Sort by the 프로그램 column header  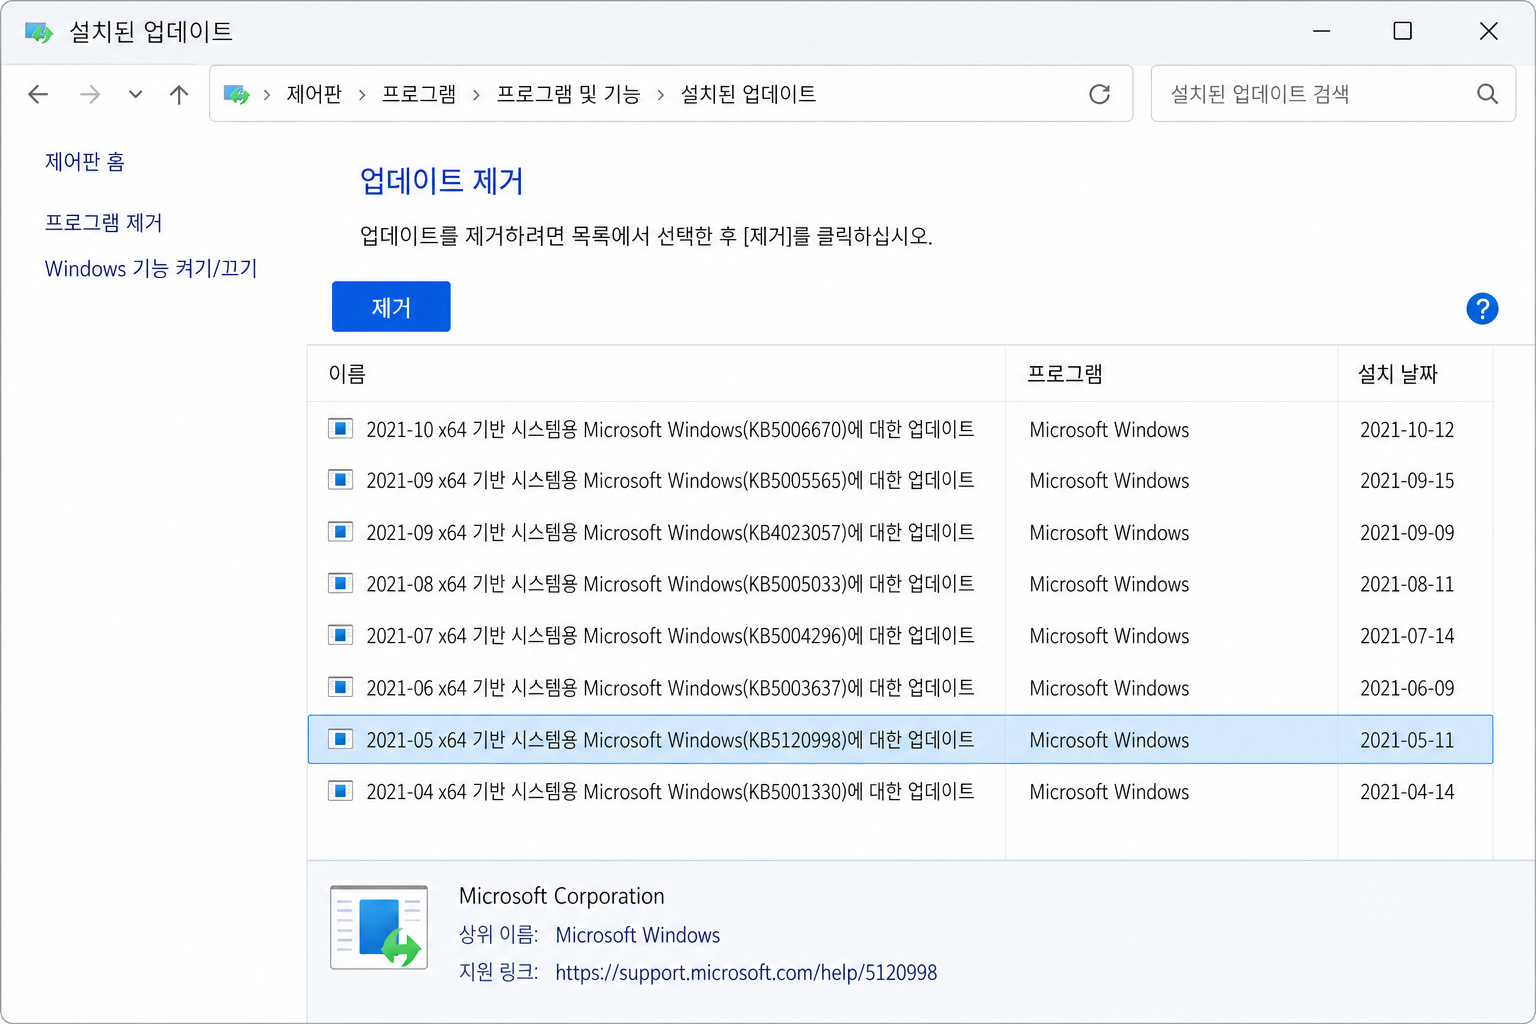click(x=1171, y=374)
